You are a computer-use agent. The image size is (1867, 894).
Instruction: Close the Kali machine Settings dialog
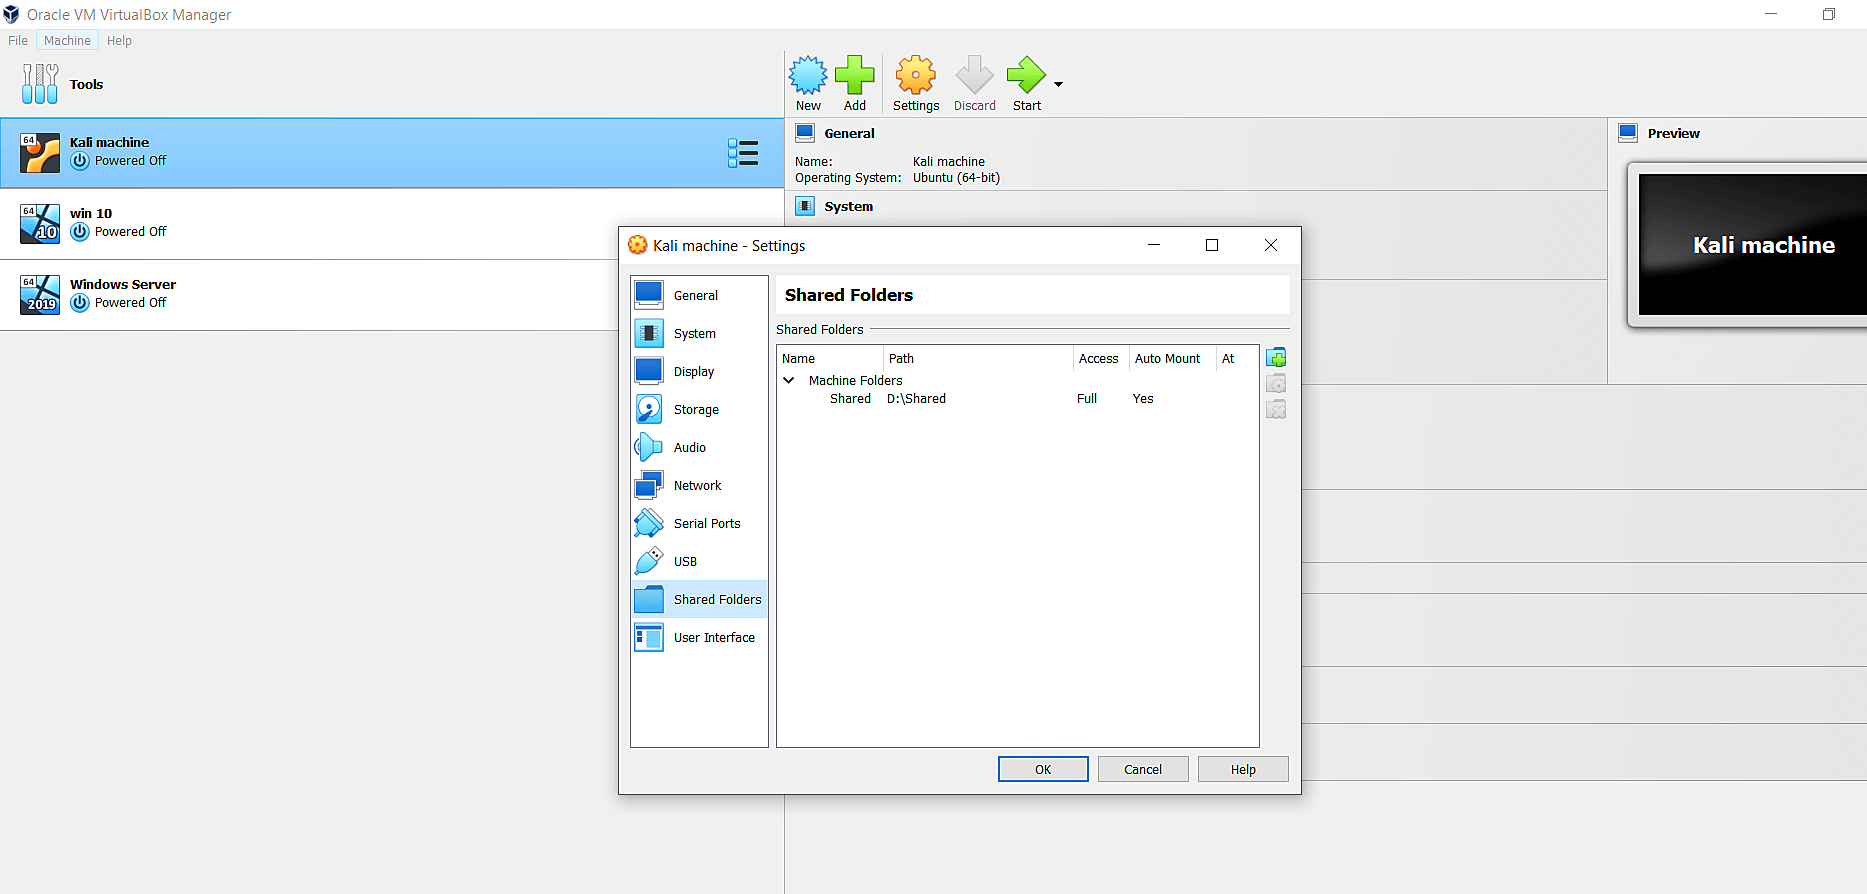point(1271,245)
